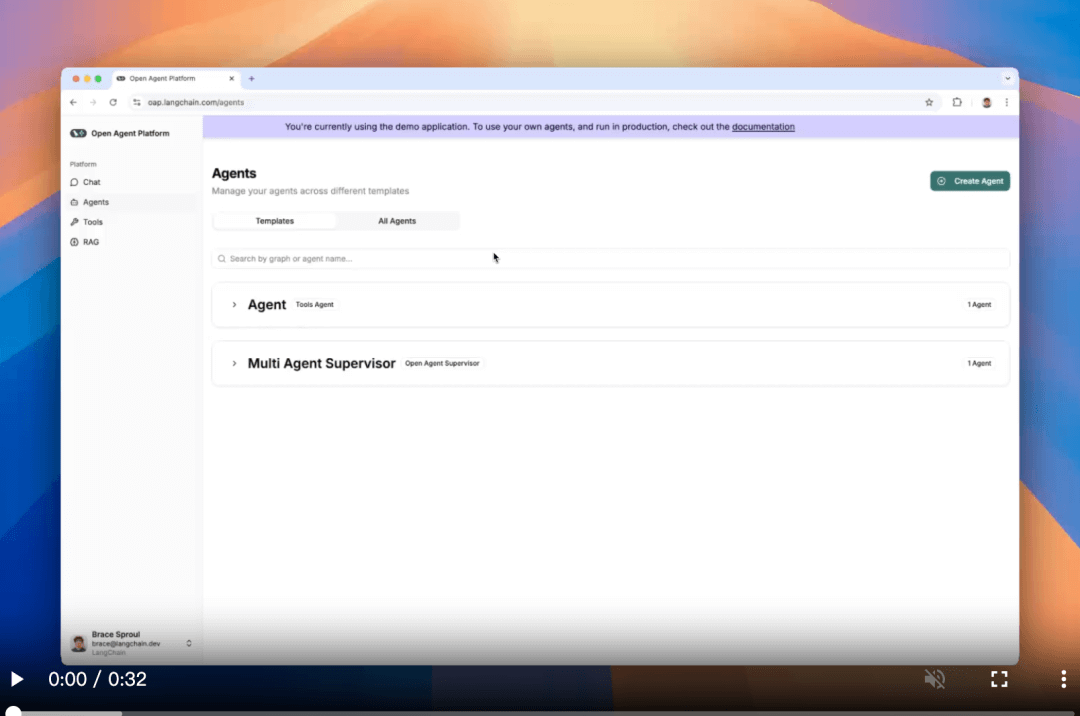This screenshot has width=1080, height=716.
Task: Open Chat in the sidebar
Action: point(91,182)
